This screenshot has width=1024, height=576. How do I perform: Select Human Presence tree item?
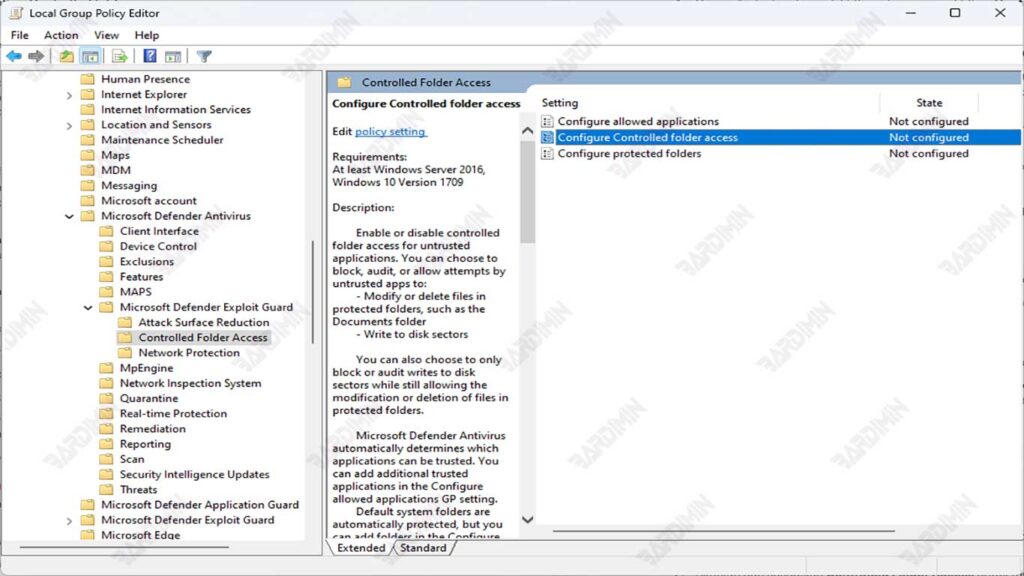(x=145, y=79)
